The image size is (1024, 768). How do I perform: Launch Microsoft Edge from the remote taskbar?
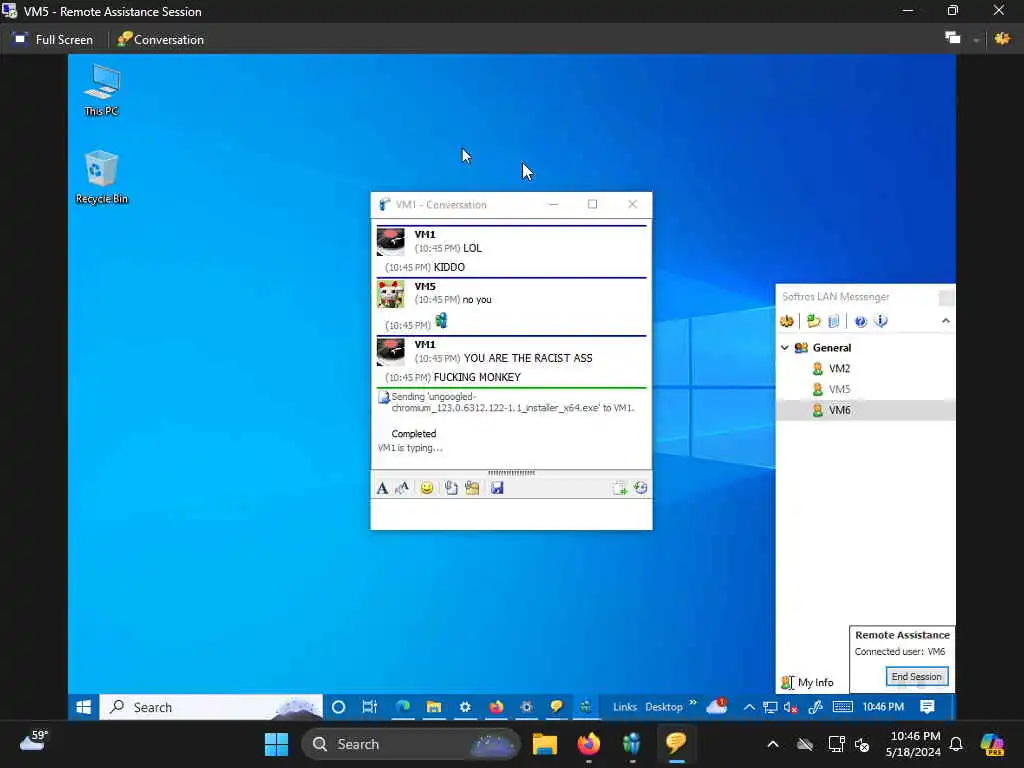[402, 707]
